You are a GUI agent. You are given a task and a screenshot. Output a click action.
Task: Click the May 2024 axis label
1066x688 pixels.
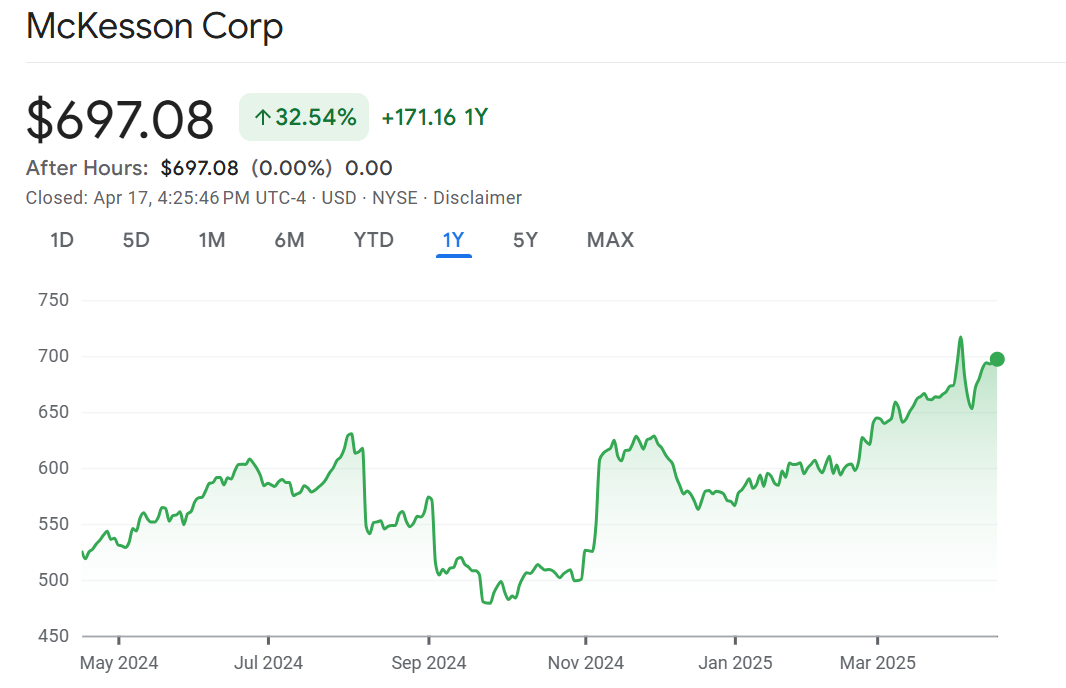(x=118, y=663)
